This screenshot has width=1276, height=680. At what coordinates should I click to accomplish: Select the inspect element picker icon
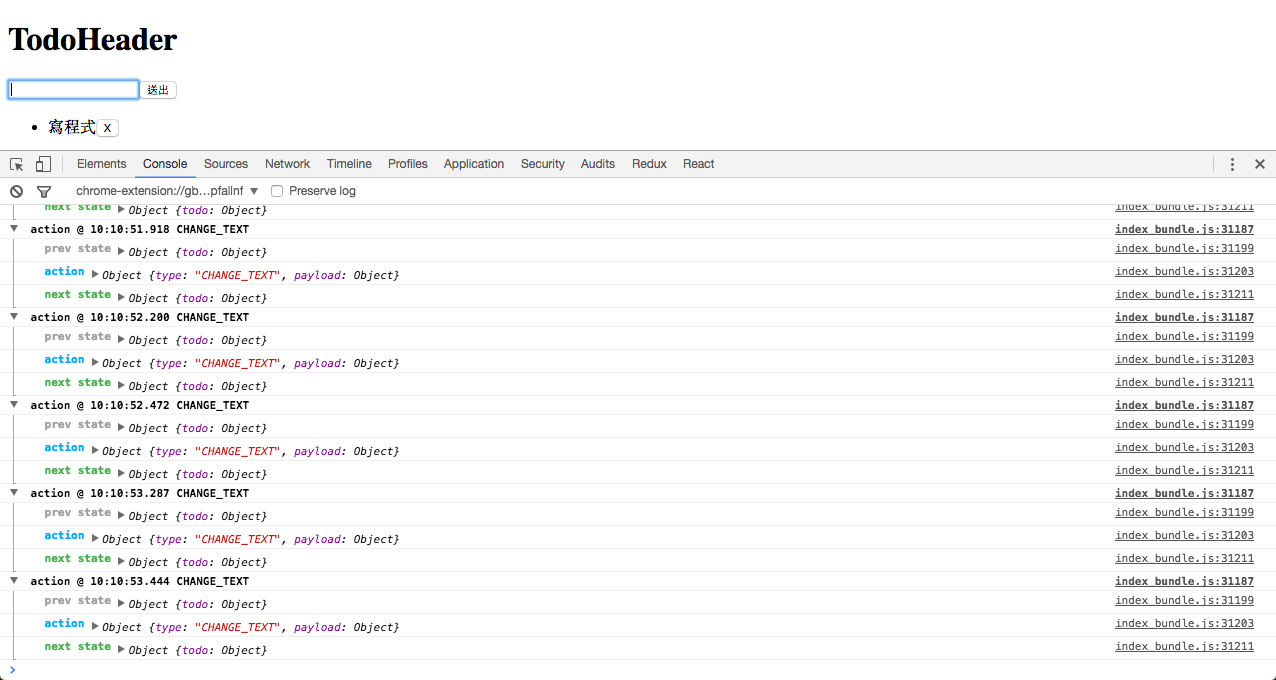click(x=17, y=164)
